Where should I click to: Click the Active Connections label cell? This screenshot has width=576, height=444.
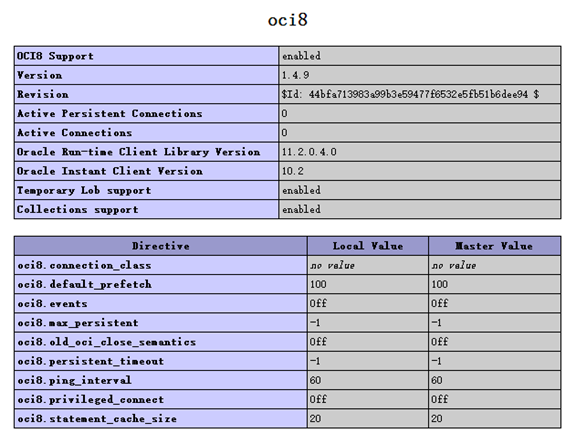tap(147, 133)
